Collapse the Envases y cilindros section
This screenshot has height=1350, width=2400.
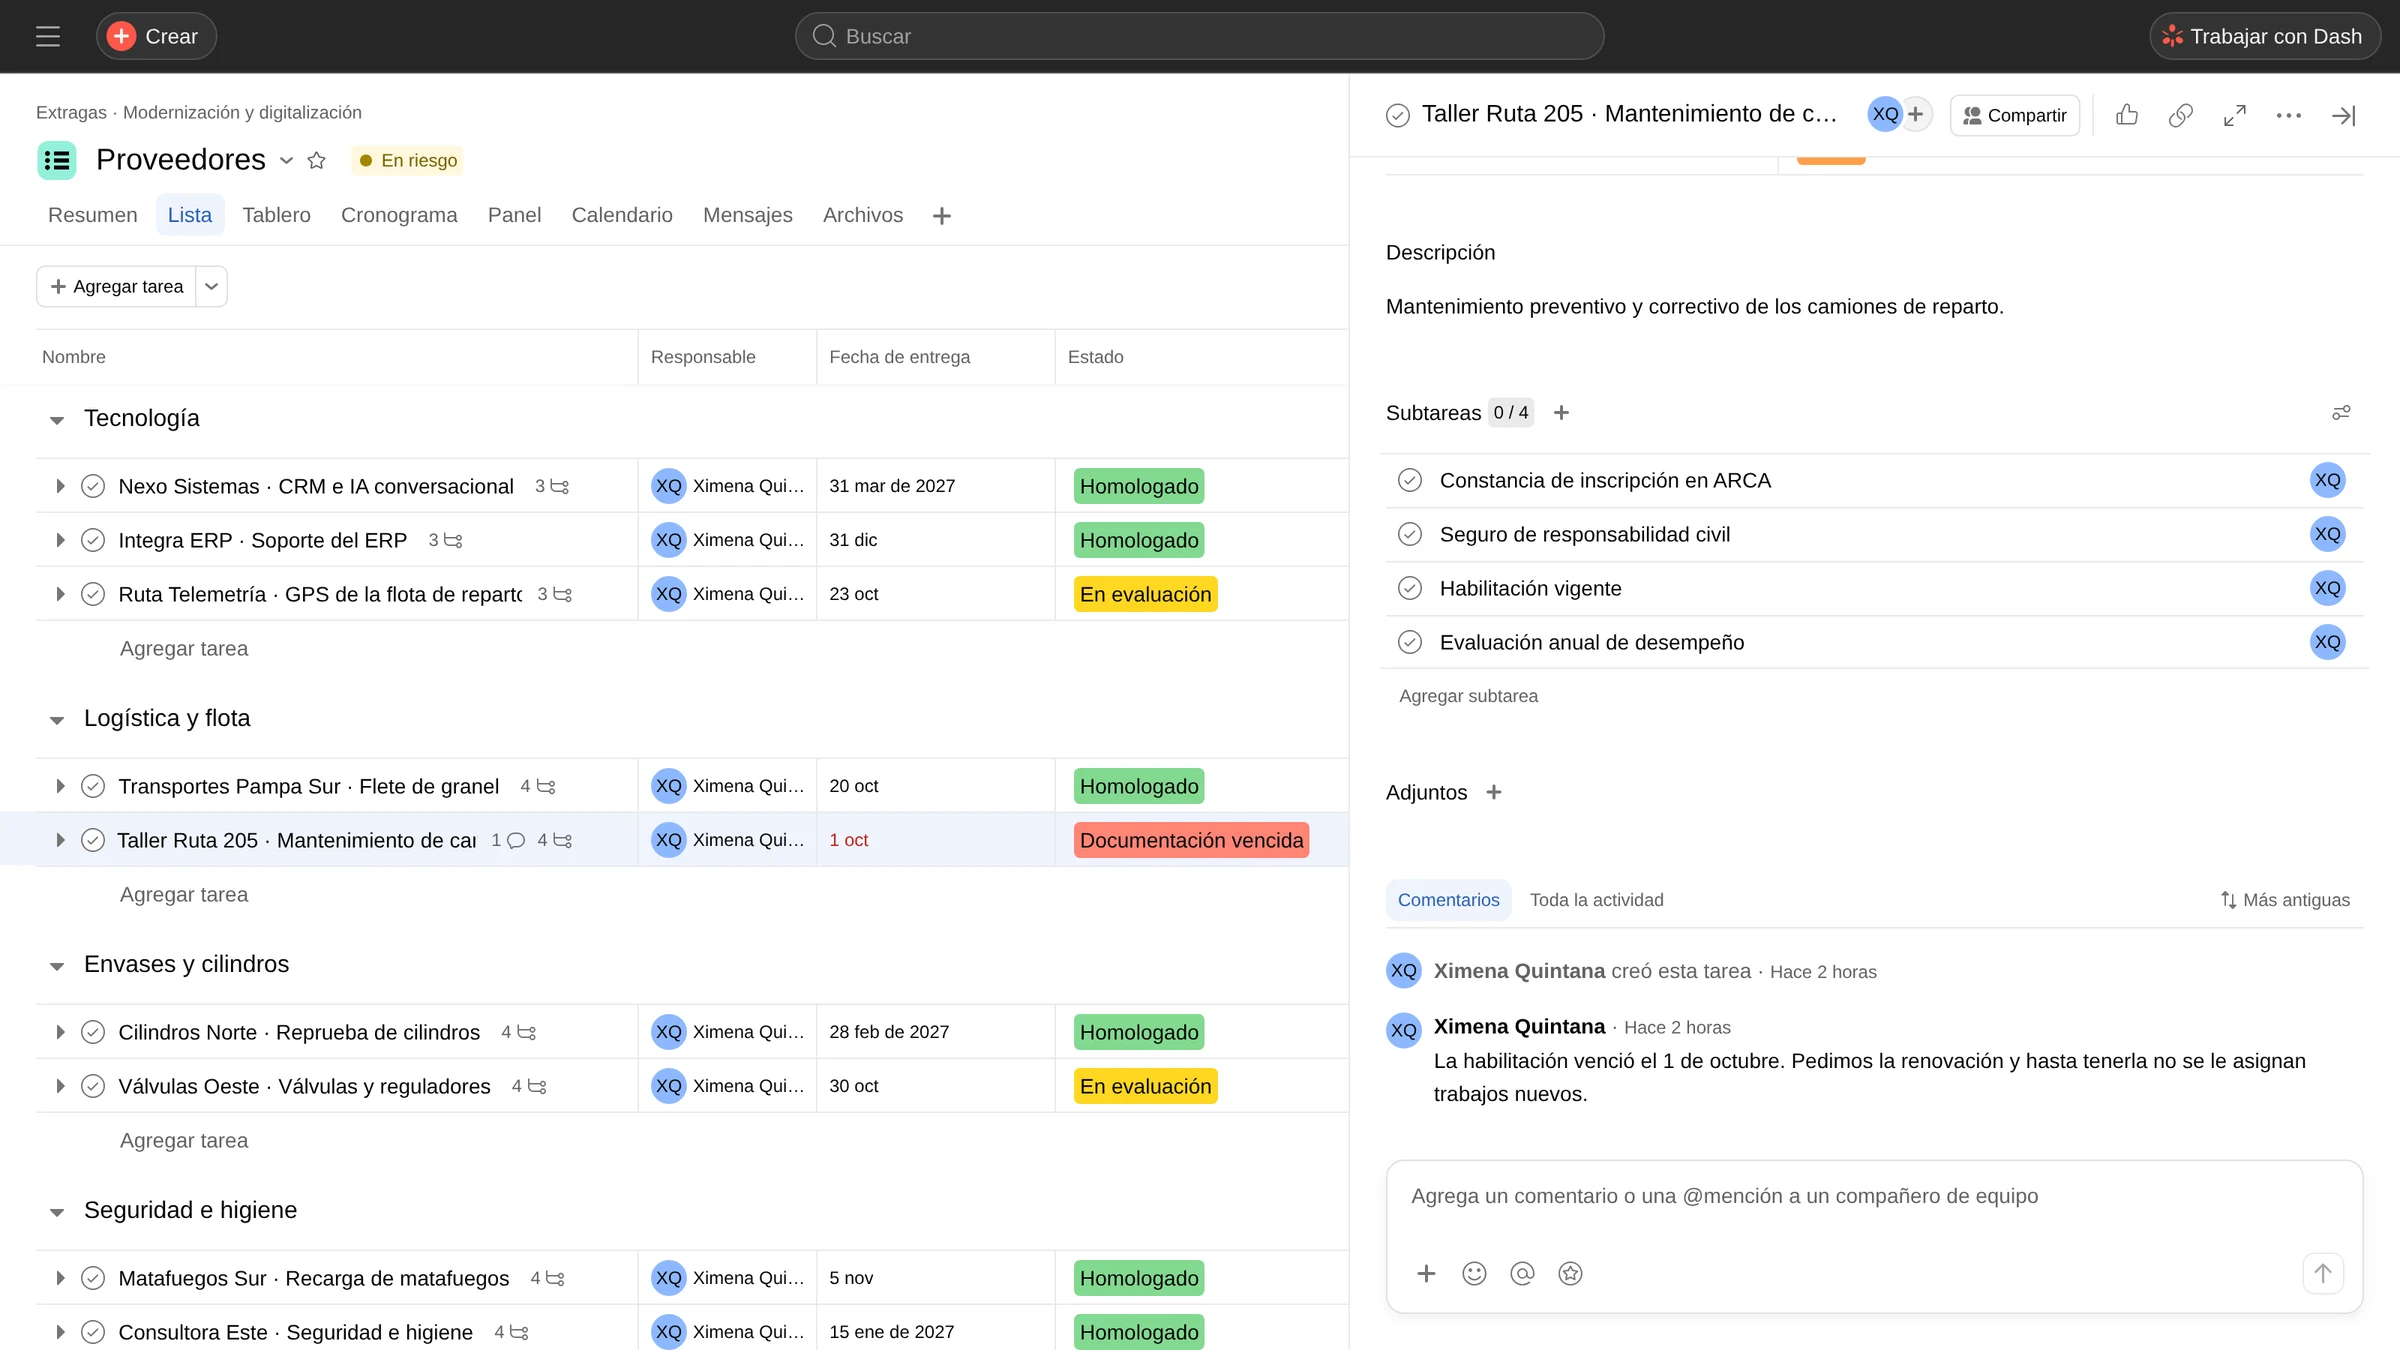[57, 966]
